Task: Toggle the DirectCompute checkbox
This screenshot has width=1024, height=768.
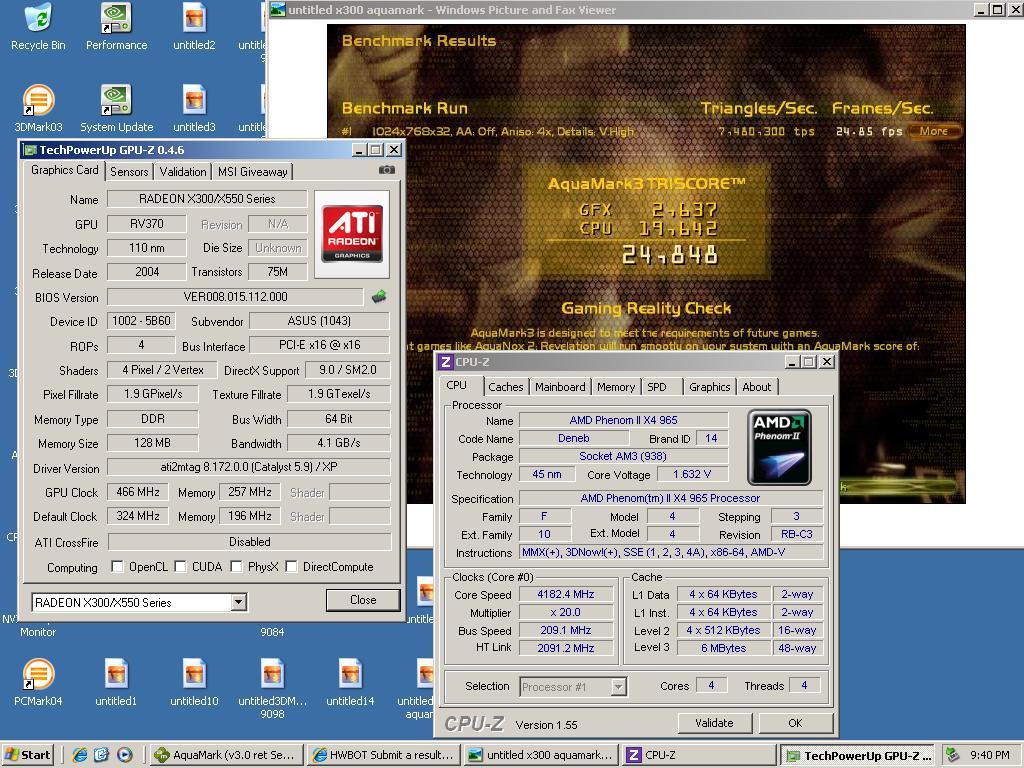Action: pos(291,566)
